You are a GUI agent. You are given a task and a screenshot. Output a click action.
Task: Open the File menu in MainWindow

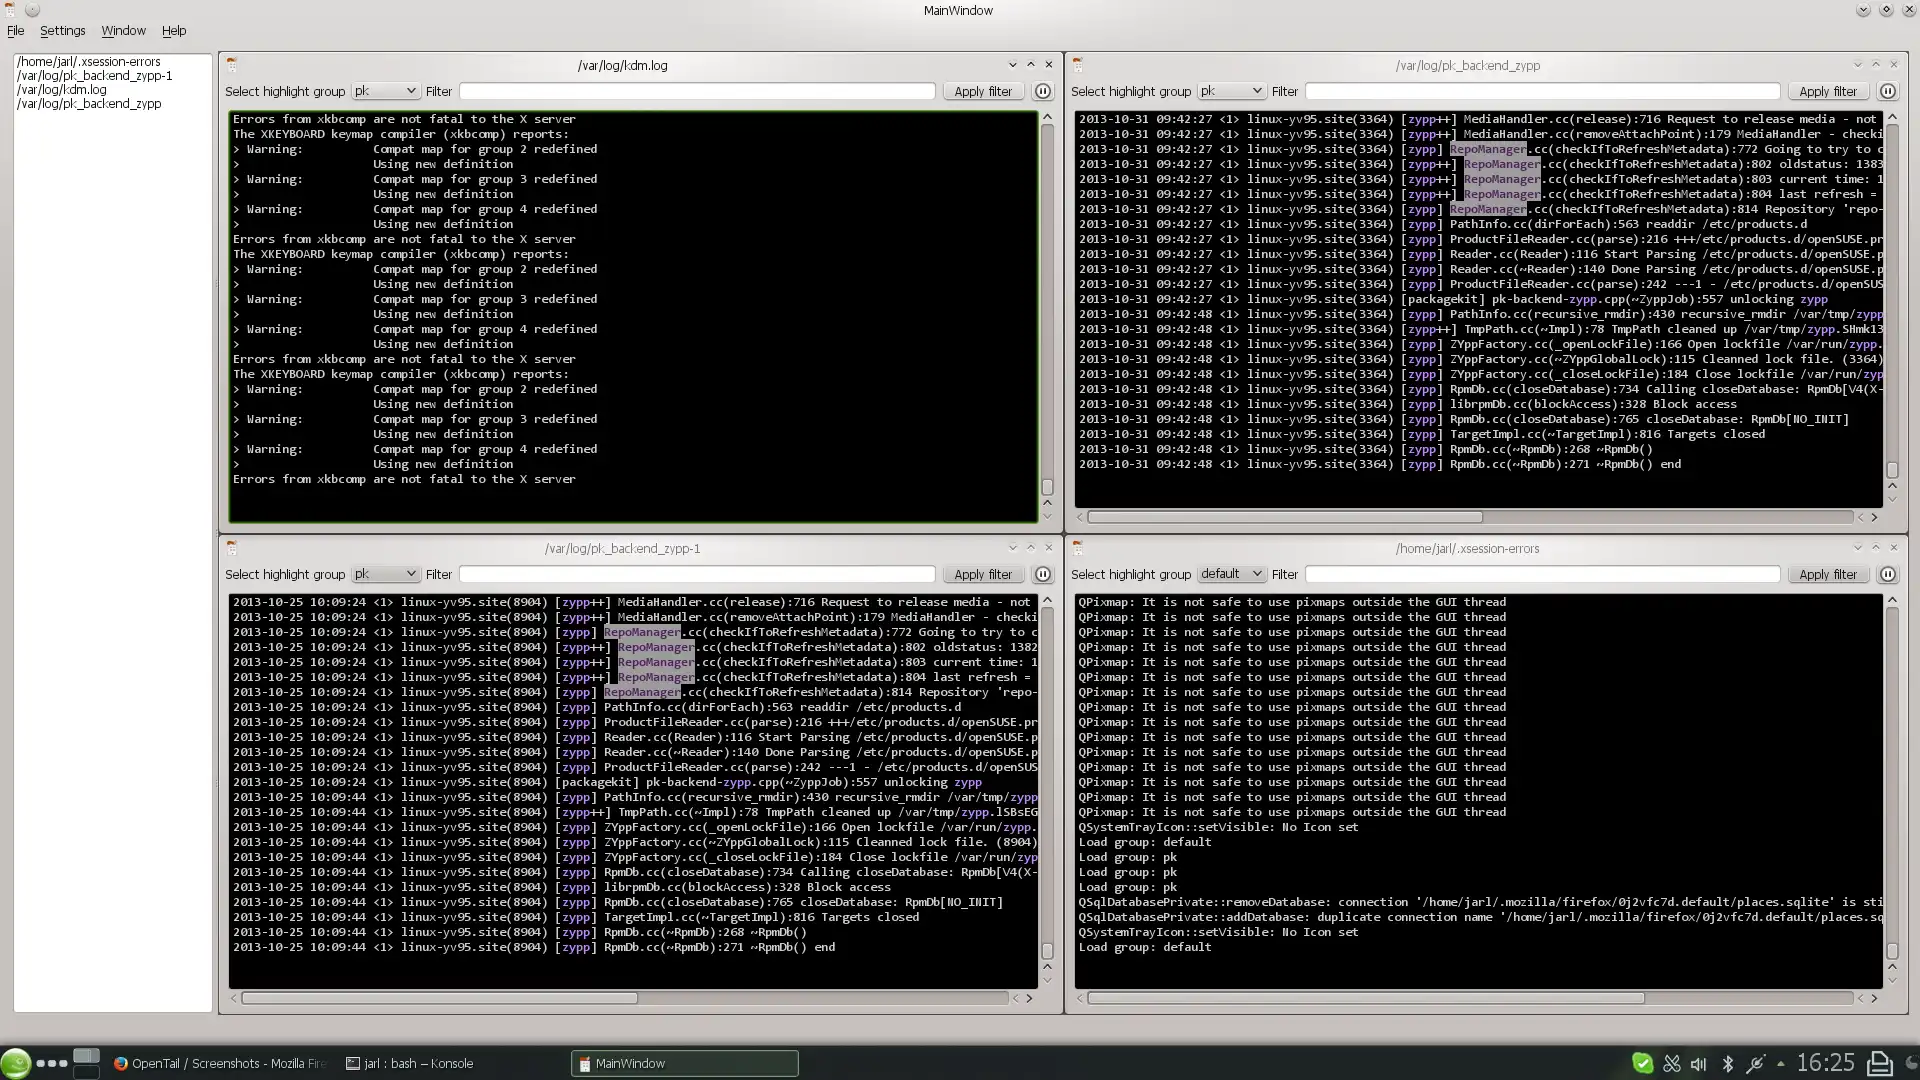[15, 29]
